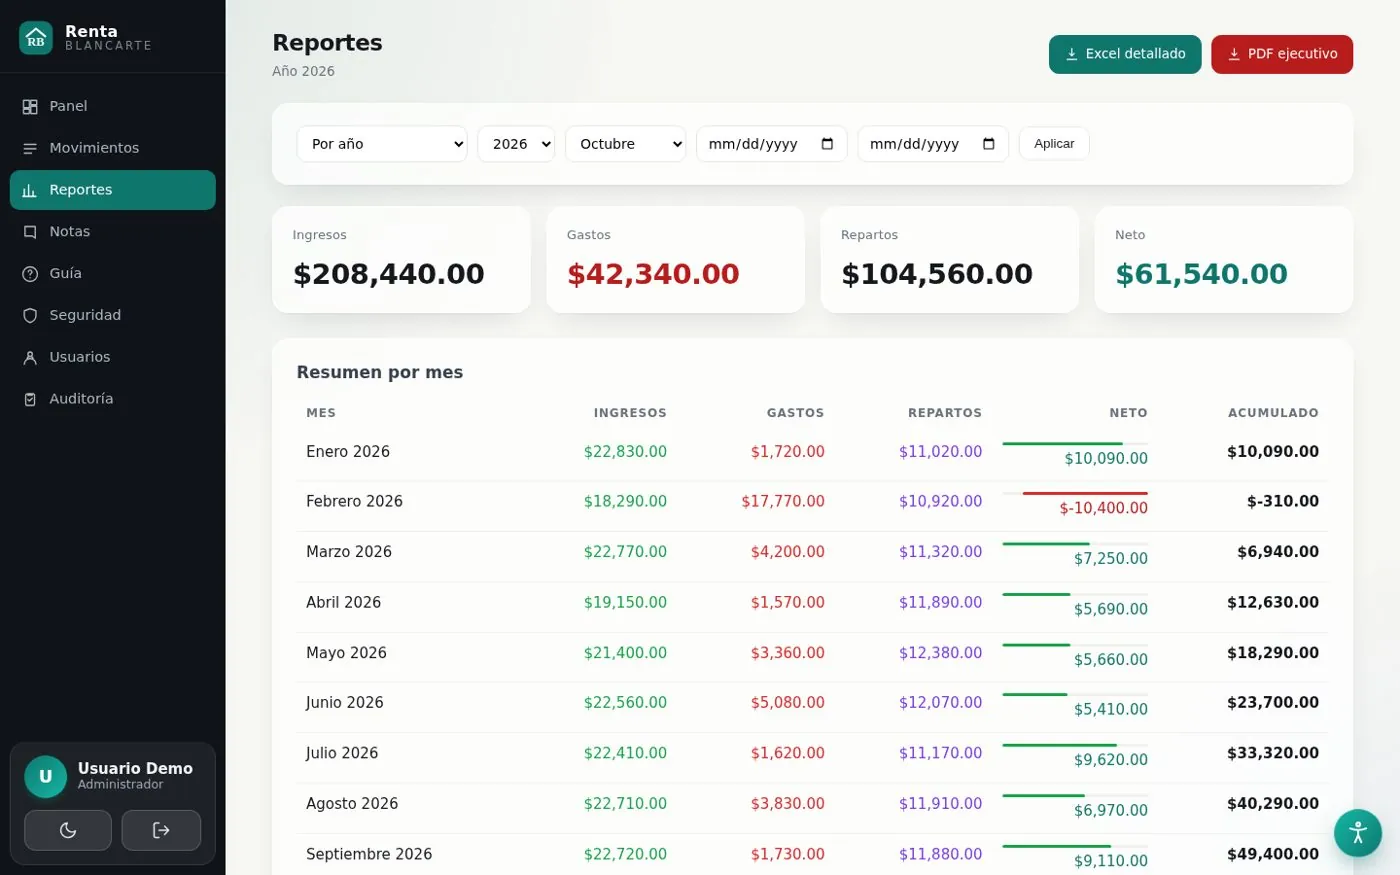Click the Renta Blancarte RB logo icon

36,38
